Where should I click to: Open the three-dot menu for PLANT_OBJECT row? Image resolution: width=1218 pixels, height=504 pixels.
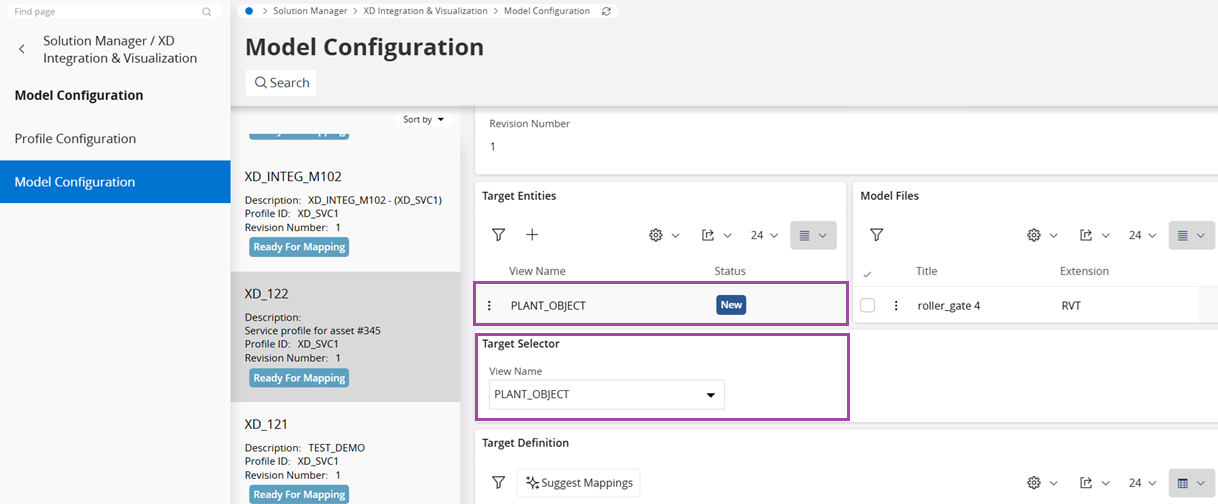coord(489,306)
